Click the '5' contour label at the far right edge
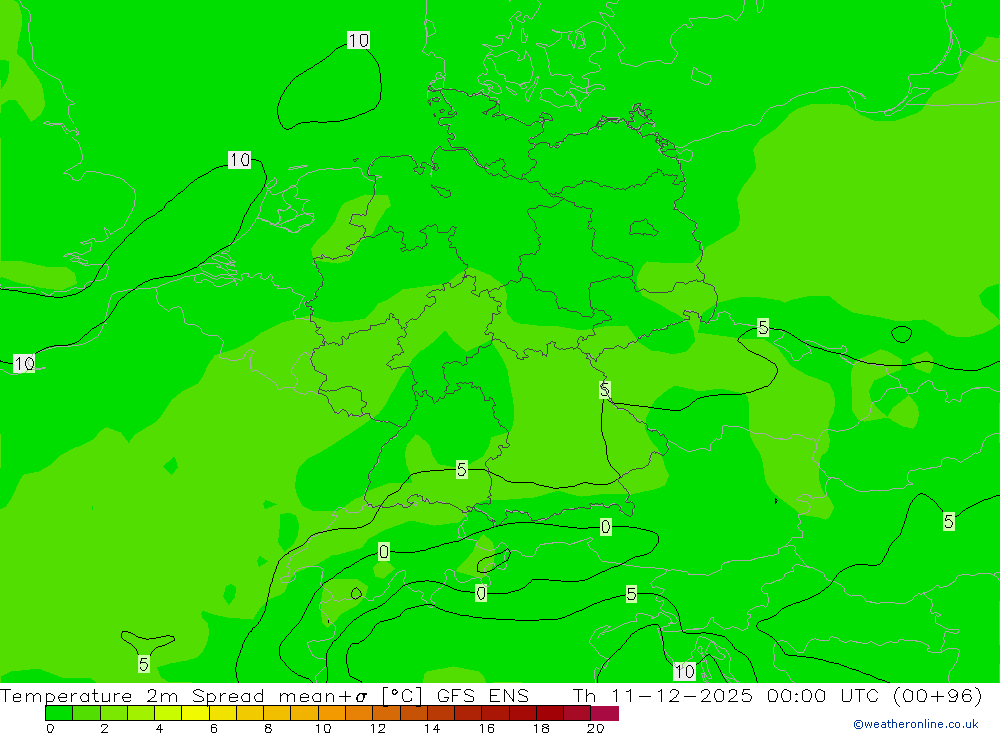Image resolution: width=1000 pixels, height=733 pixels. pyautogui.click(x=949, y=521)
